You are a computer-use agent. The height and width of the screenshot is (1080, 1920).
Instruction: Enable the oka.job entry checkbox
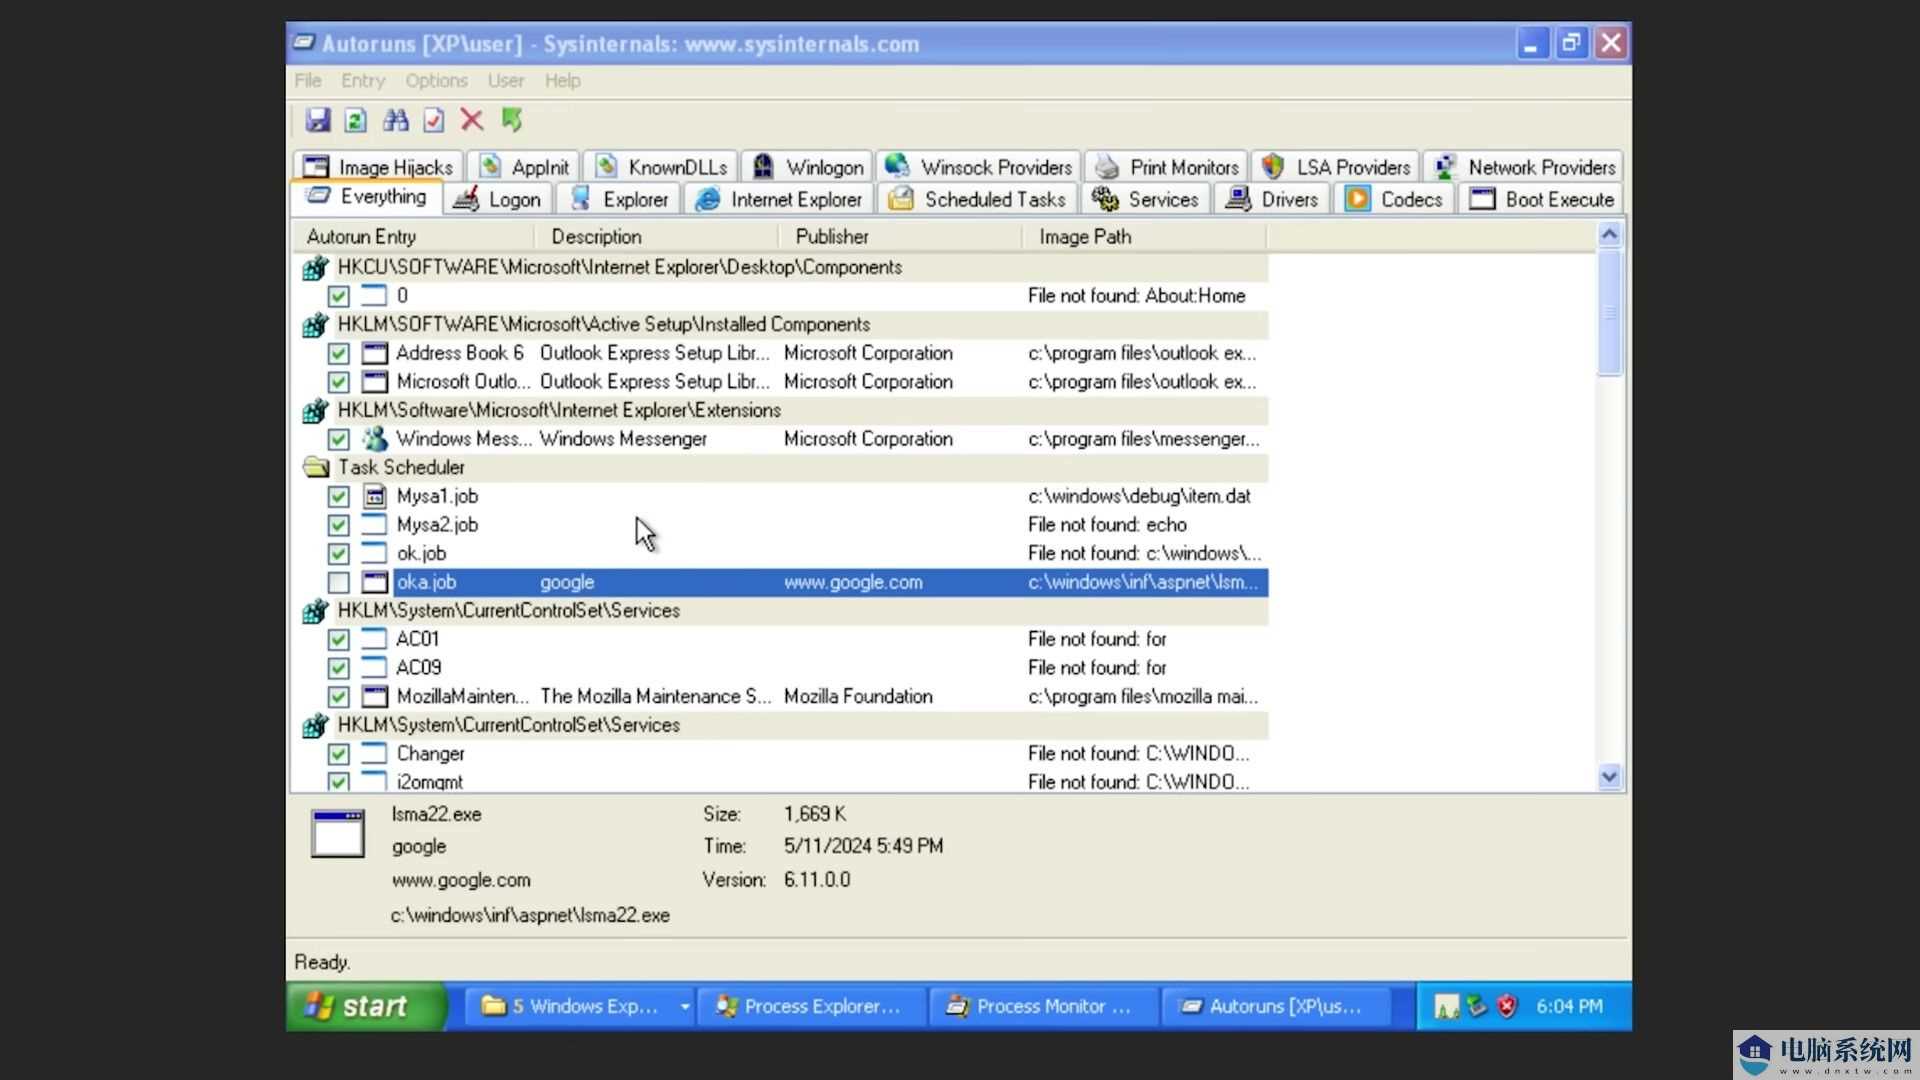[338, 582]
